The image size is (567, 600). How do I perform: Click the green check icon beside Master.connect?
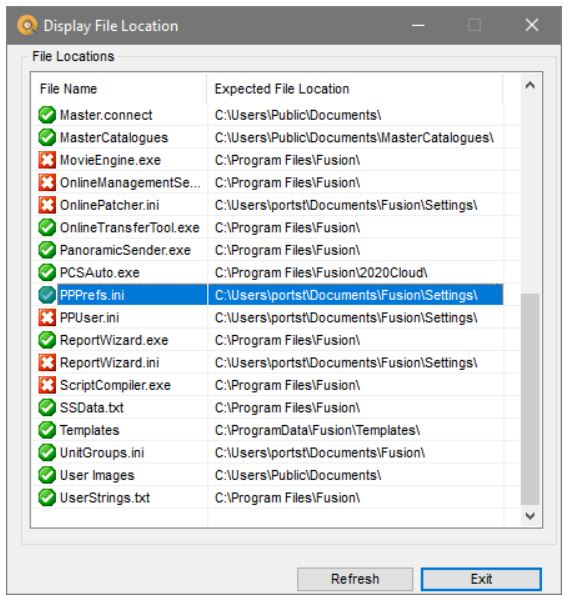[47, 115]
